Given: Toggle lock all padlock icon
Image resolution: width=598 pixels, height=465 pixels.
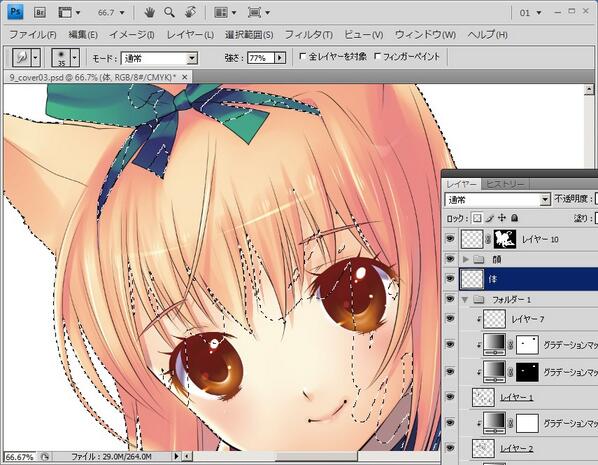Looking at the screenshot, I should (514, 218).
